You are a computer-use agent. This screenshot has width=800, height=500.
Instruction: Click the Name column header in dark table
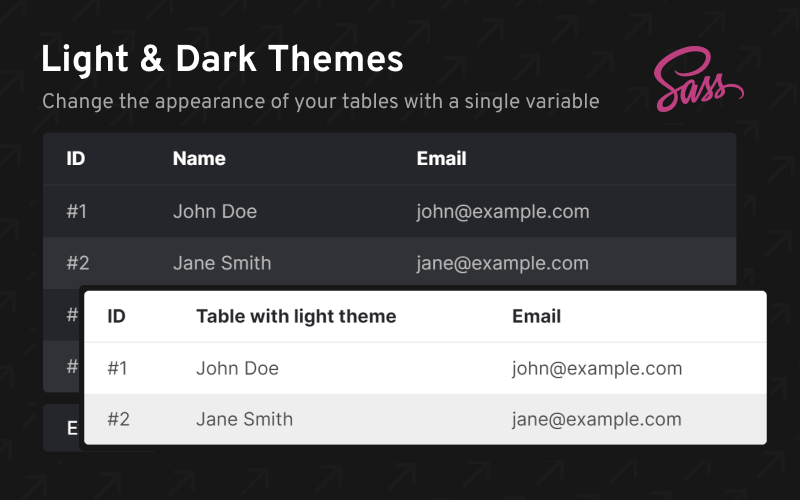point(199,158)
